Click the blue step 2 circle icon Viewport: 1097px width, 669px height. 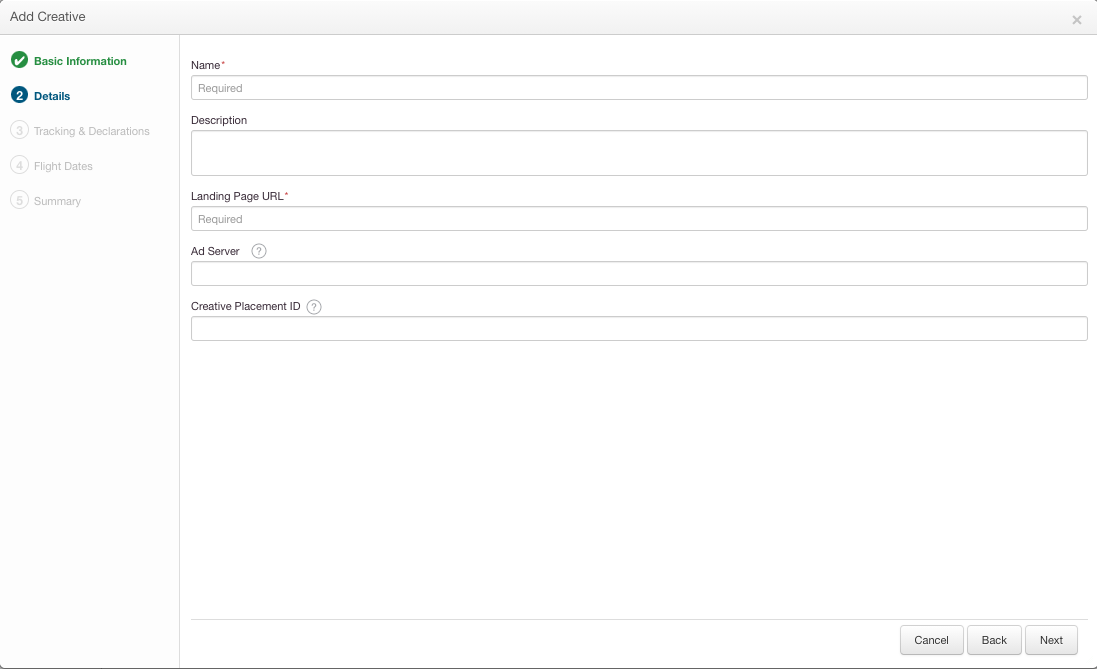click(19, 96)
